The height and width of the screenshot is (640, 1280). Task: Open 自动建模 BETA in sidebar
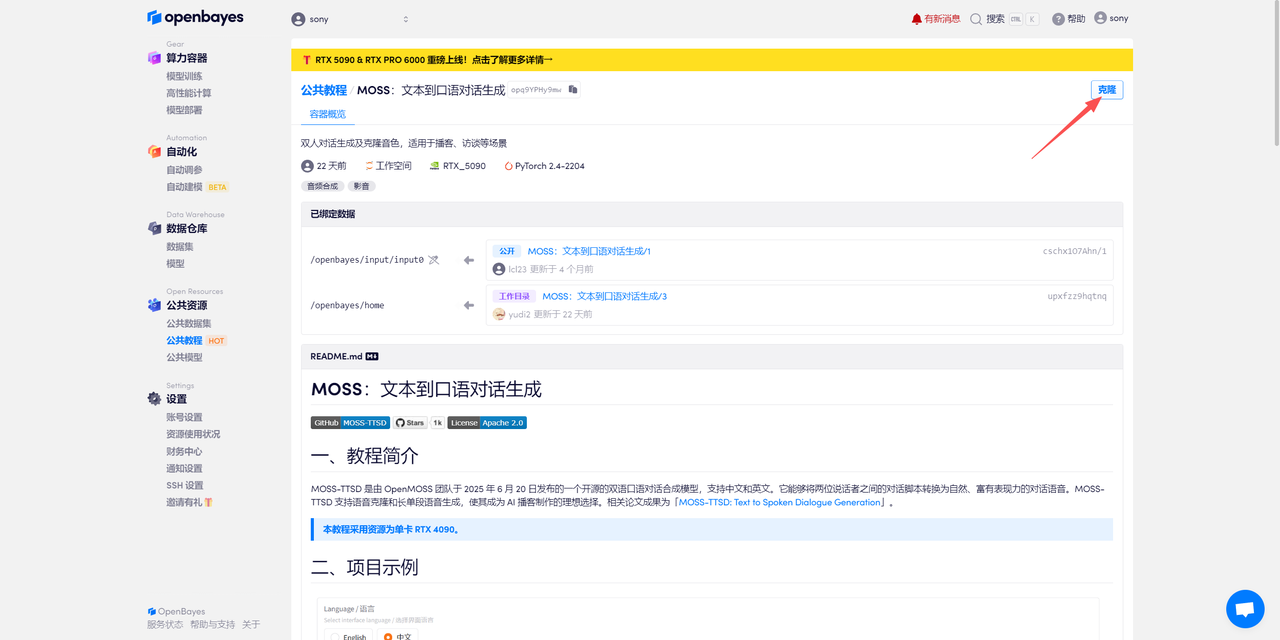pyautogui.click(x=197, y=187)
